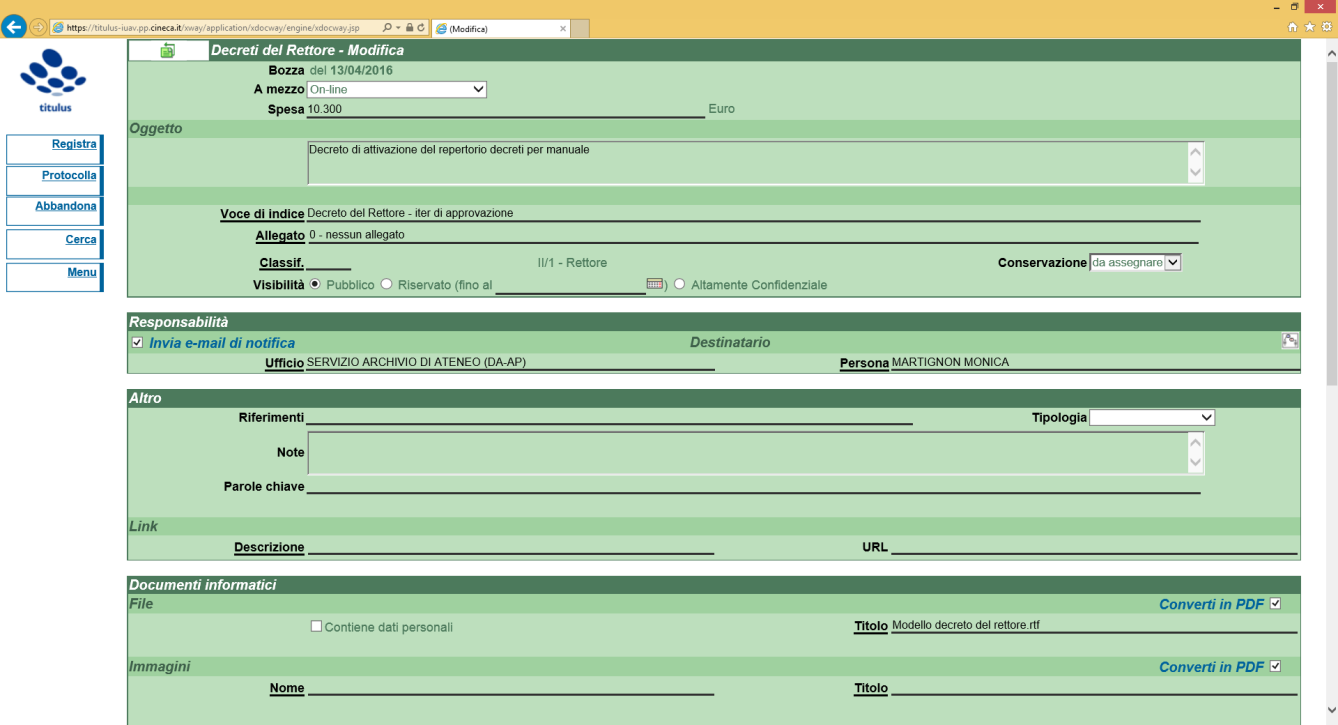Click the Persona link label
The width and height of the screenshot is (1338, 725).
pyautogui.click(x=864, y=363)
